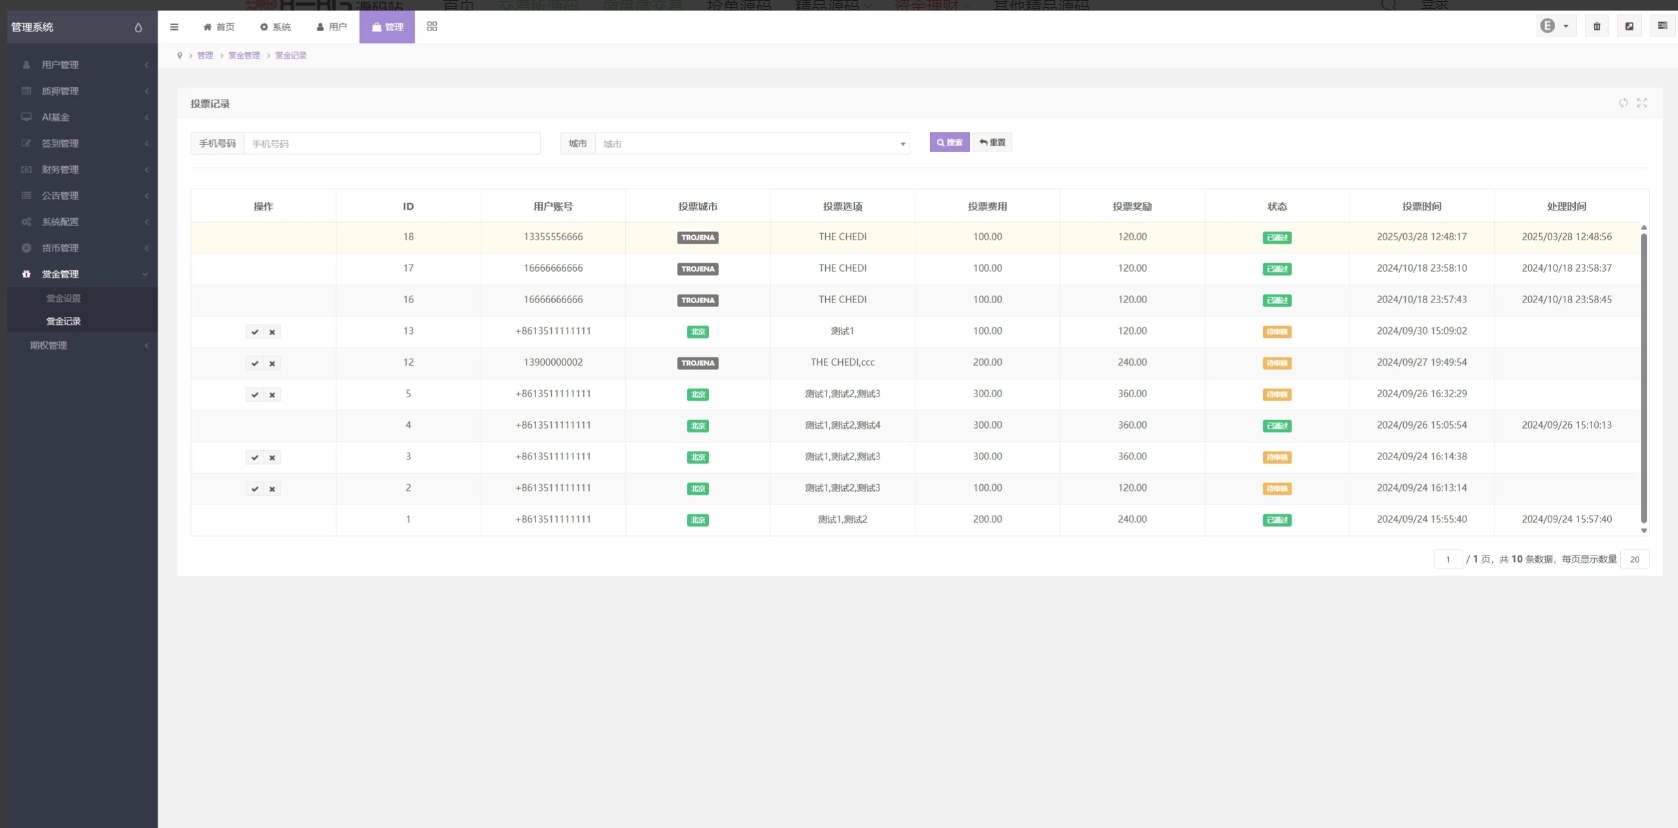Click the table's vertical scrollbar

pyautogui.click(x=1643, y=380)
